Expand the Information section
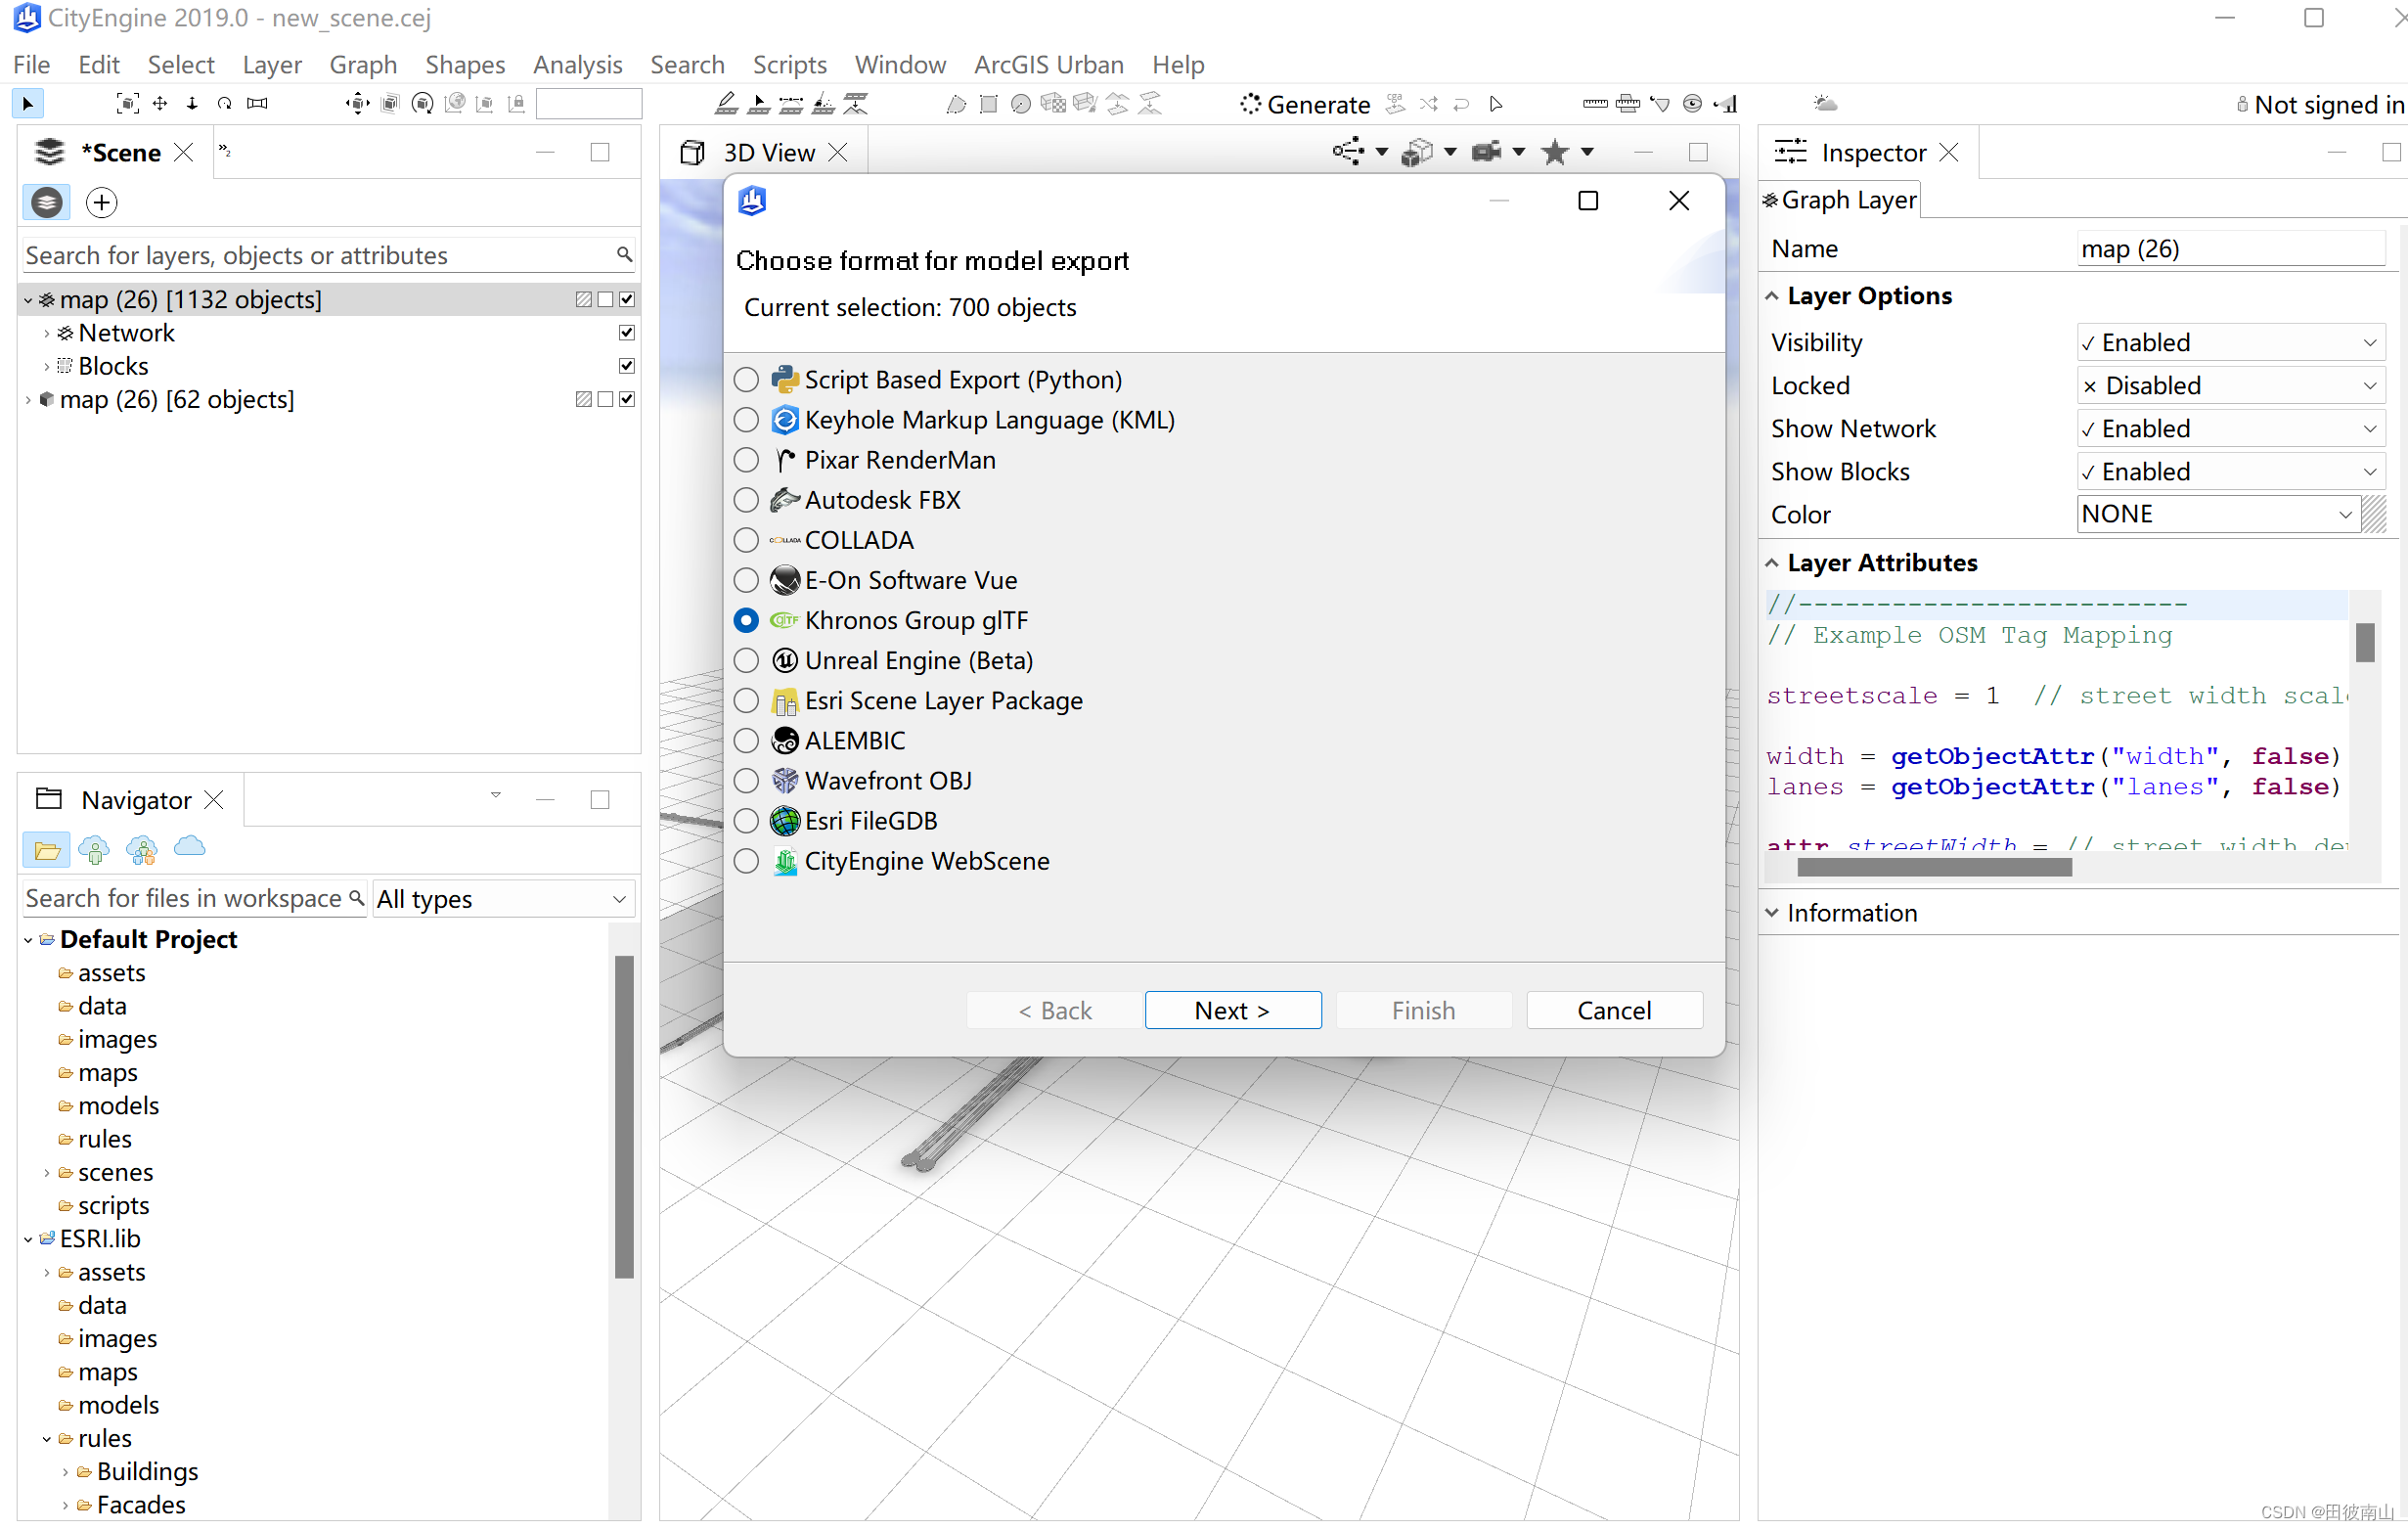Viewport: 2408px width, 1530px height. coord(1771,913)
